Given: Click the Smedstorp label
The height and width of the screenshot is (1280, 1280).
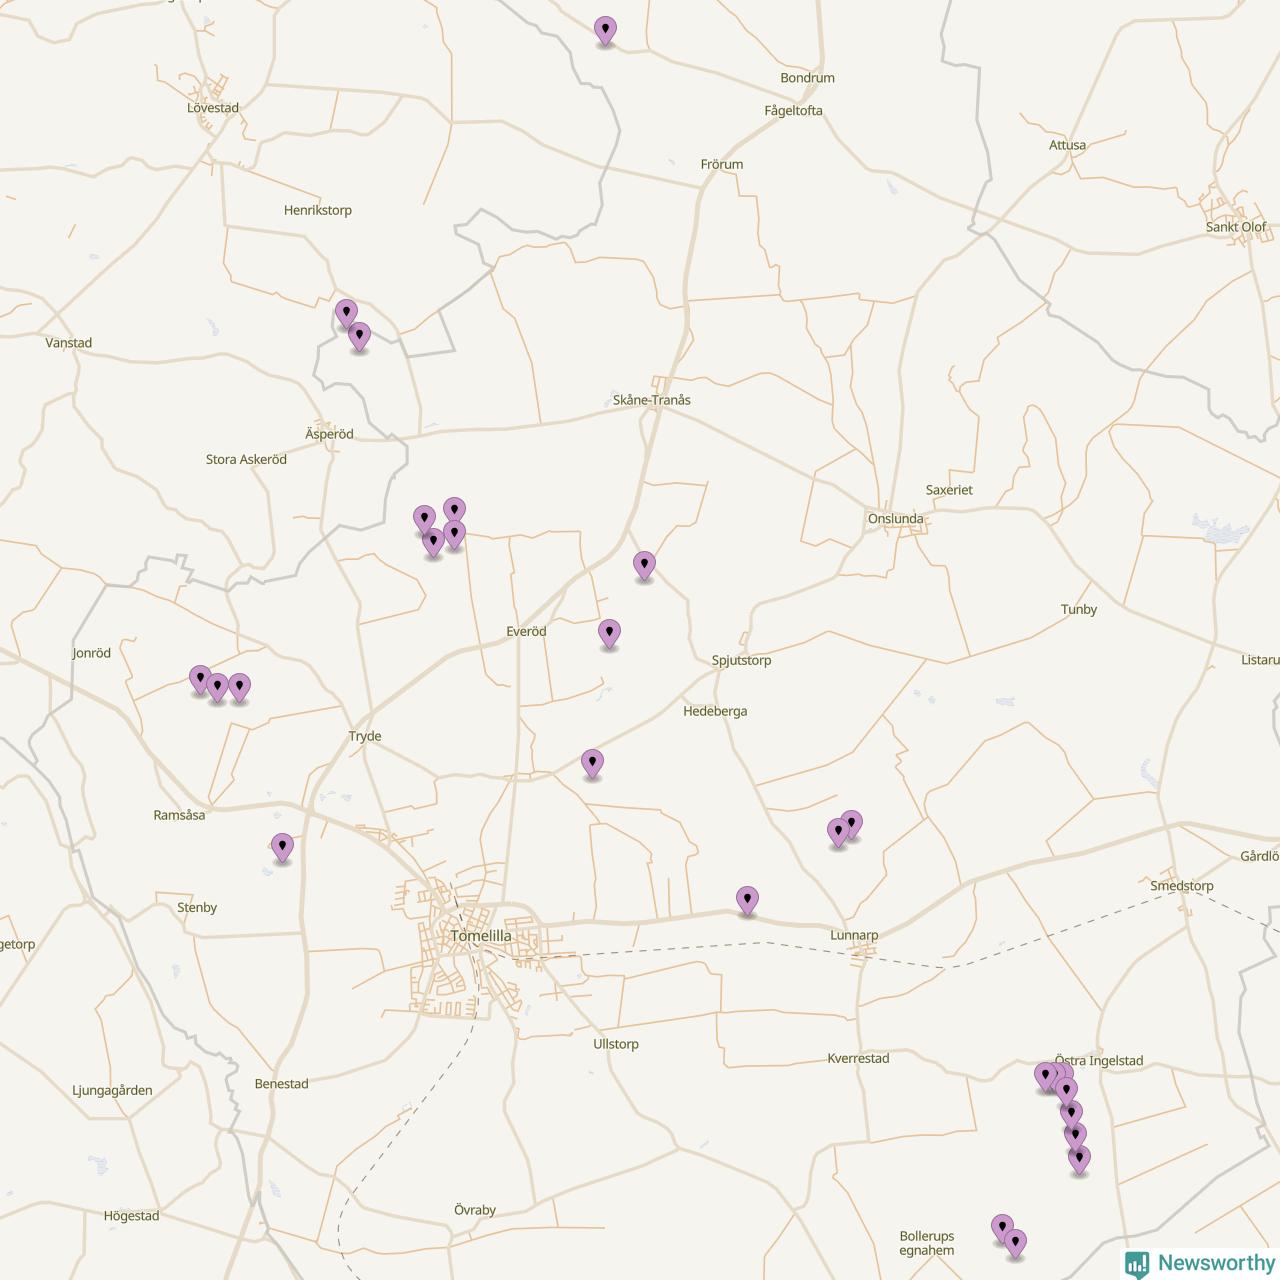Looking at the screenshot, I should (1182, 886).
